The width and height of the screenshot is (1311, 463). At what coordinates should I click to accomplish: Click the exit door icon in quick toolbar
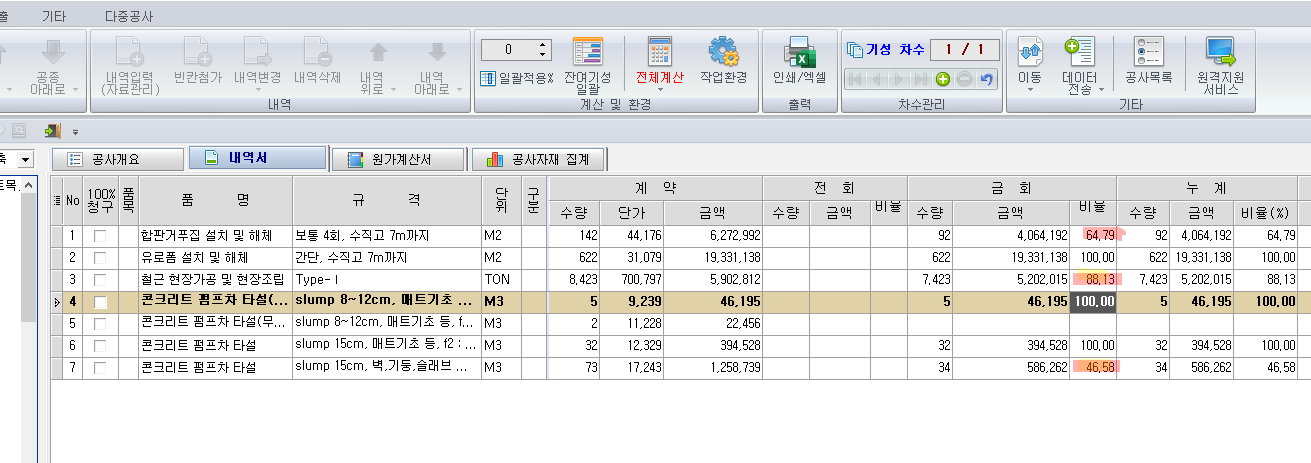pyautogui.click(x=52, y=130)
